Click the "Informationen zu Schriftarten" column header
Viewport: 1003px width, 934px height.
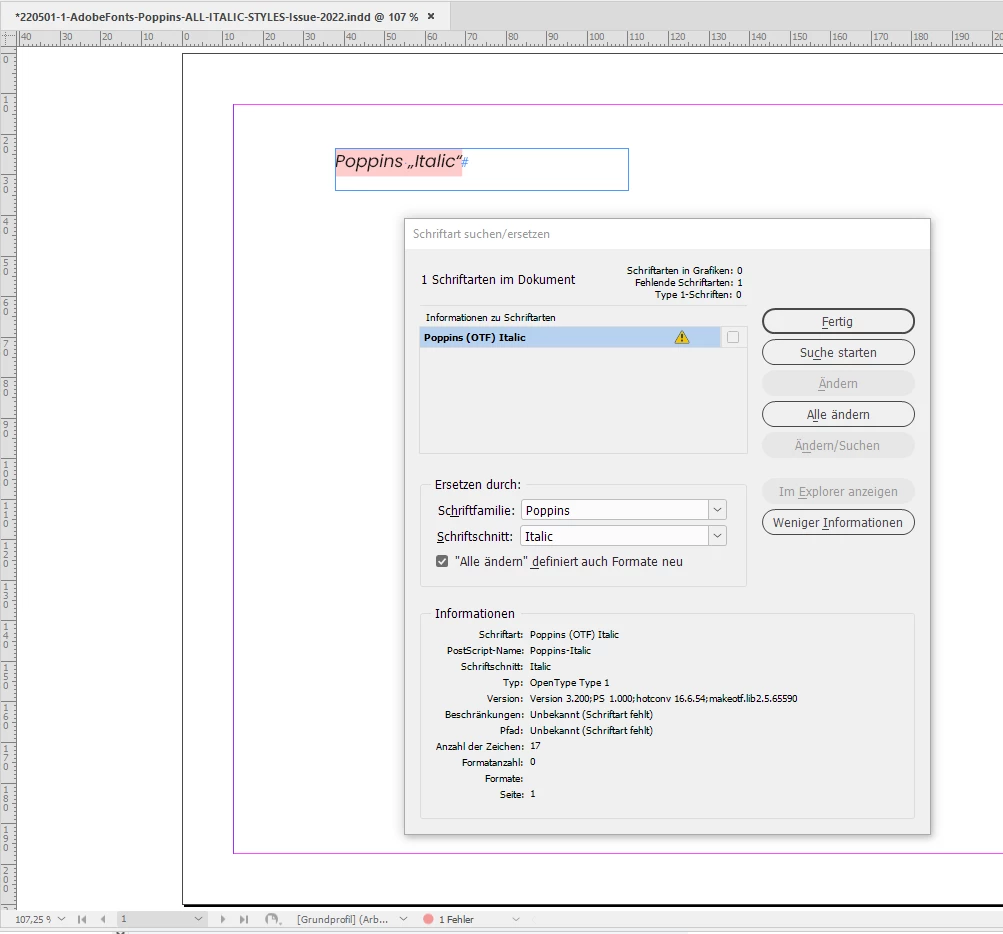491,317
